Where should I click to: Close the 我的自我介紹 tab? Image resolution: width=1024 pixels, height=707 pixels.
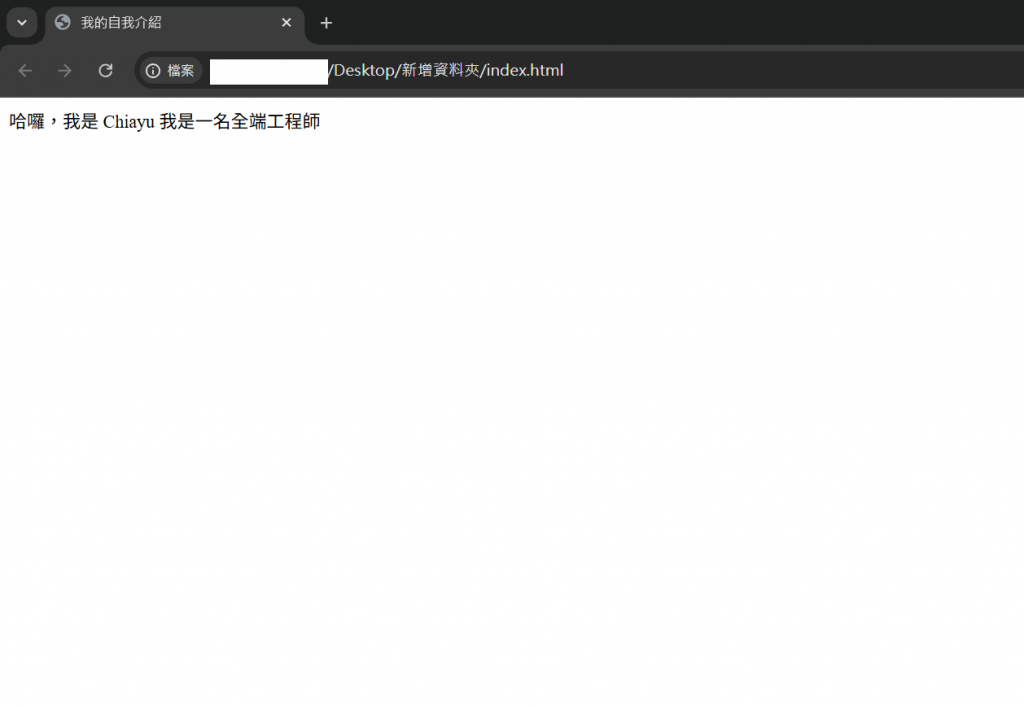point(286,23)
